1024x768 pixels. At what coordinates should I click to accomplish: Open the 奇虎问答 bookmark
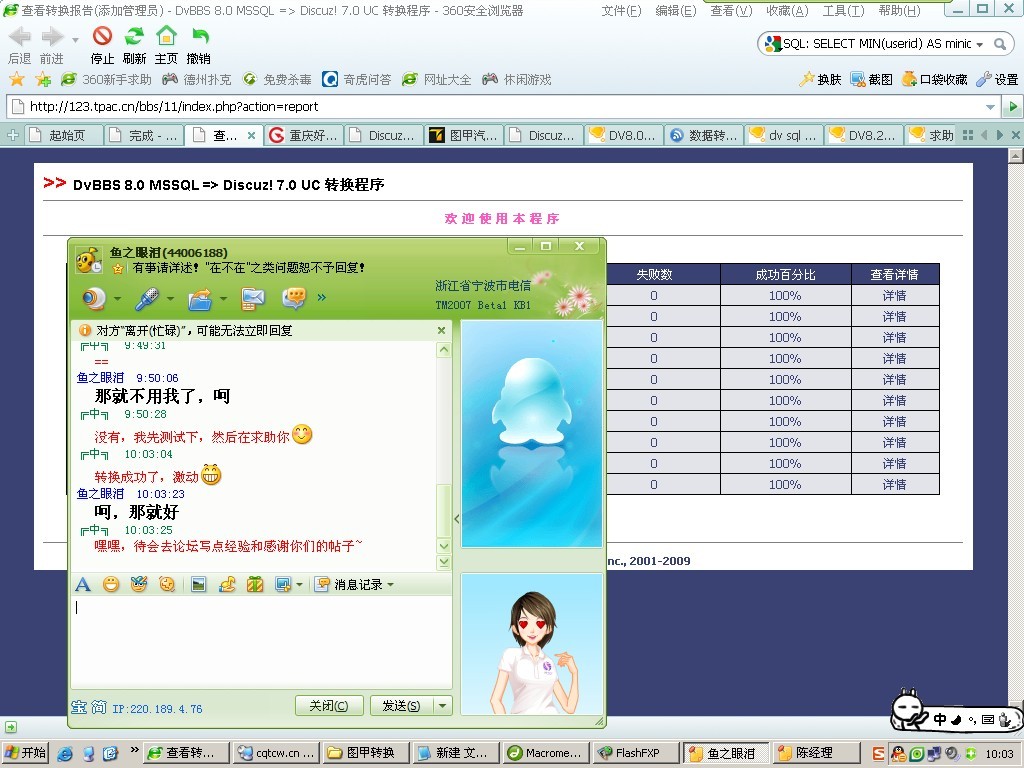tap(357, 79)
